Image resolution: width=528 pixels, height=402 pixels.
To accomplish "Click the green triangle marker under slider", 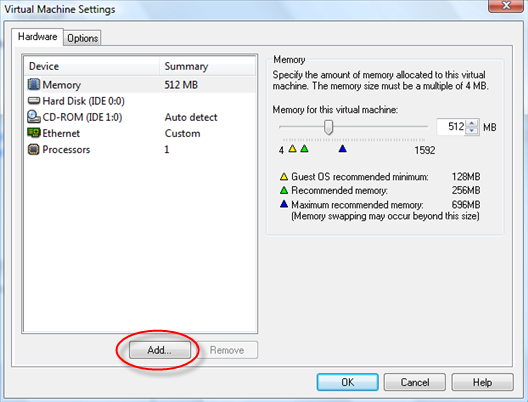I will [304, 148].
